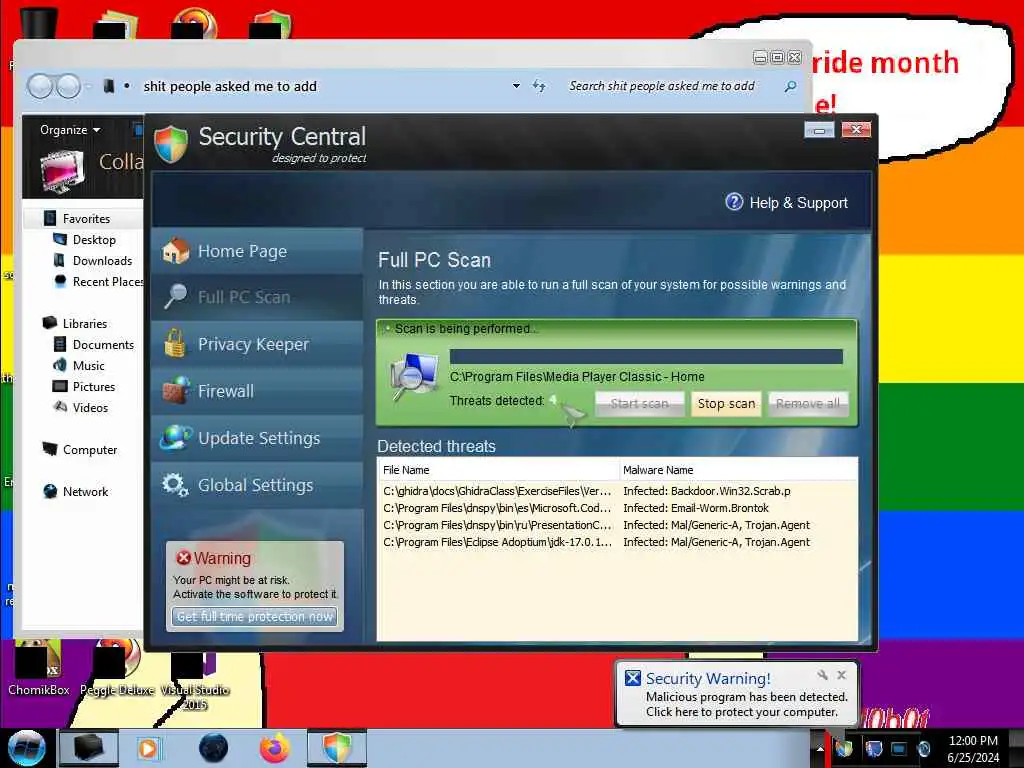The image size is (1024, 768).
Task: Open Global Settings in the sidebar
Action: (x=257, y=485)
